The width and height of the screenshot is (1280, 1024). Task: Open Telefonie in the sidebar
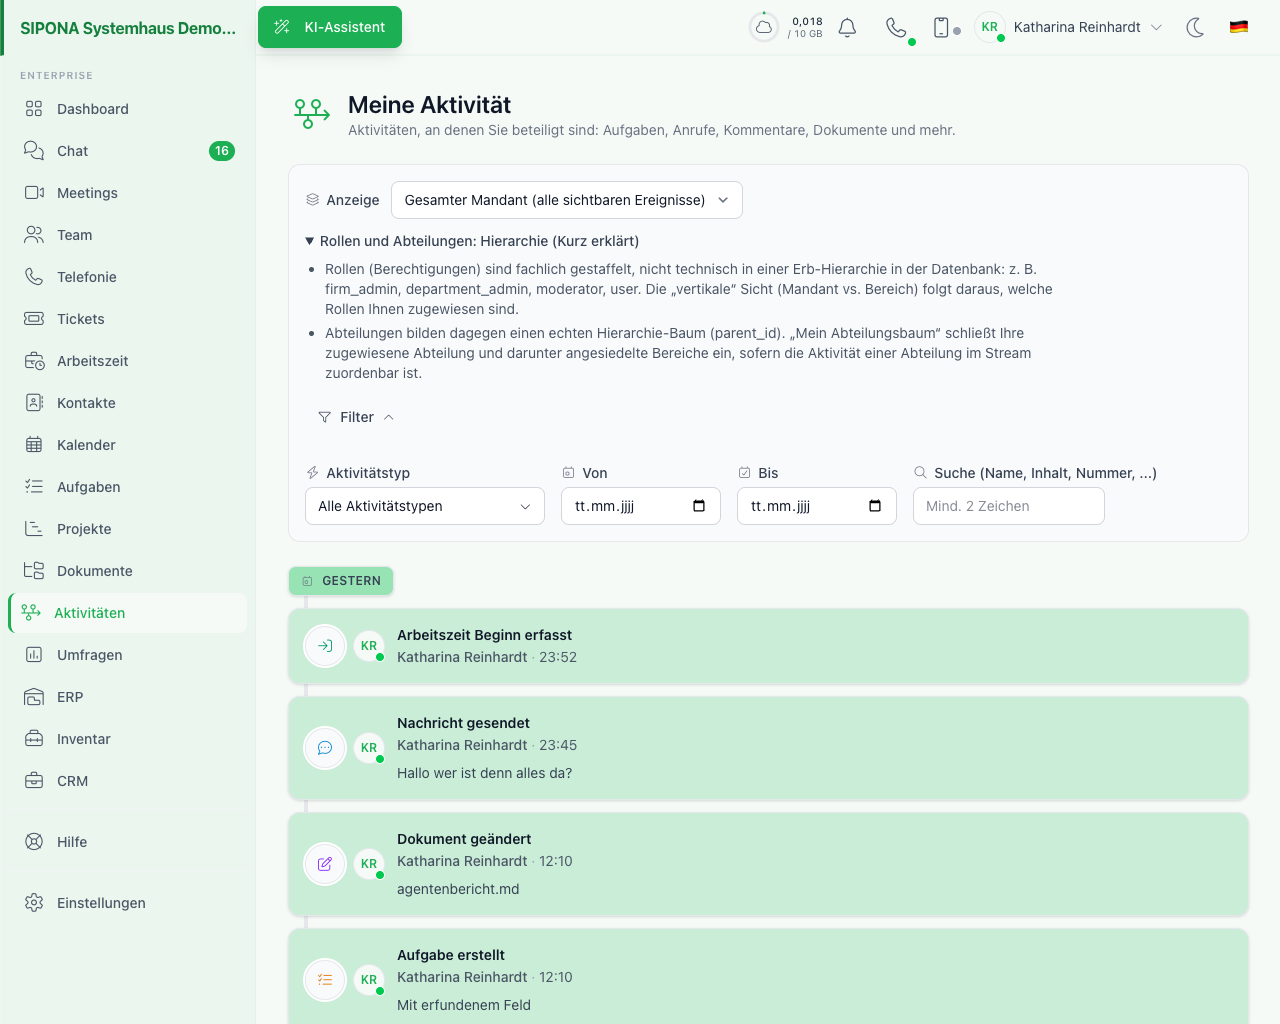[128, 277]
